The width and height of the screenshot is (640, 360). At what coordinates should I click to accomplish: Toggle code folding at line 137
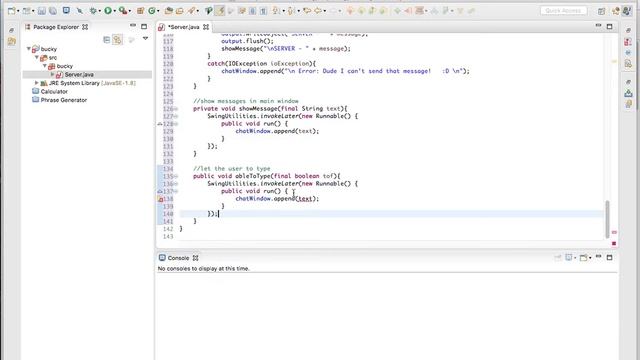(x=176, y=191)
